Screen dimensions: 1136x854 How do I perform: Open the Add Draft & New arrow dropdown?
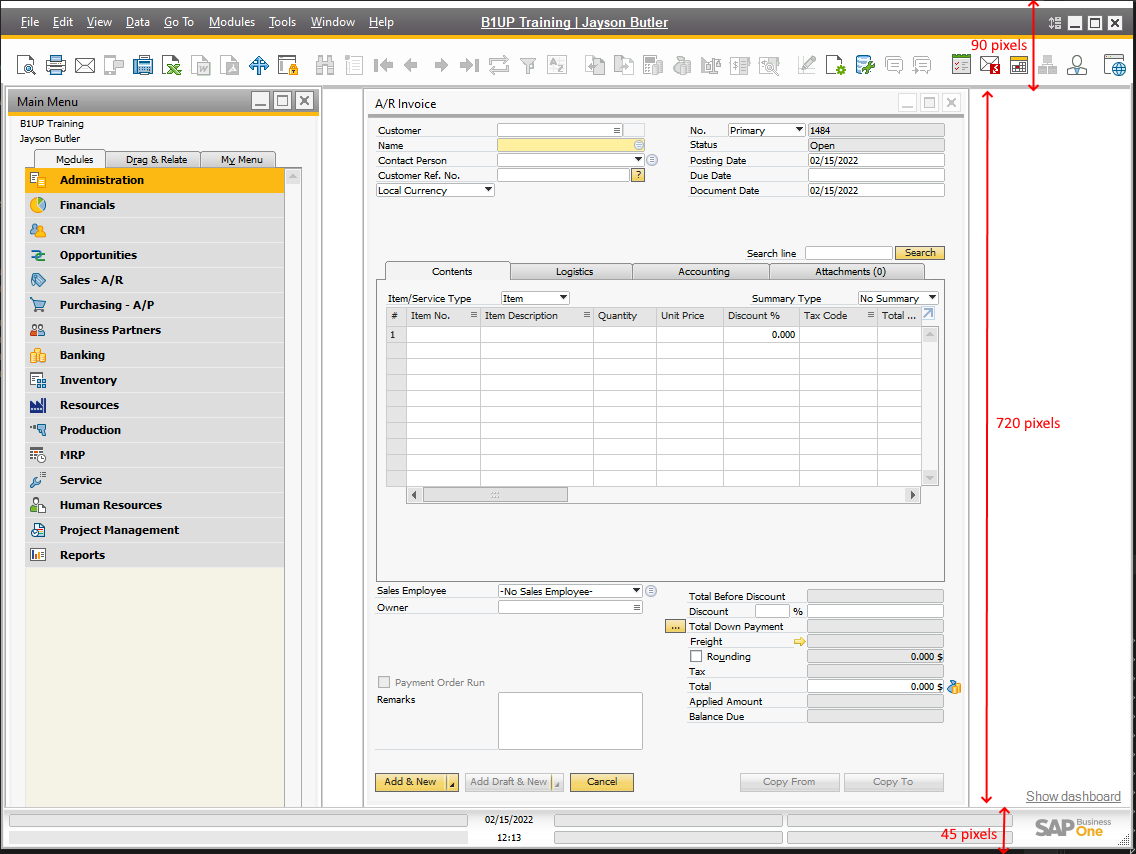pyautogui.click(x=557, y=782)
